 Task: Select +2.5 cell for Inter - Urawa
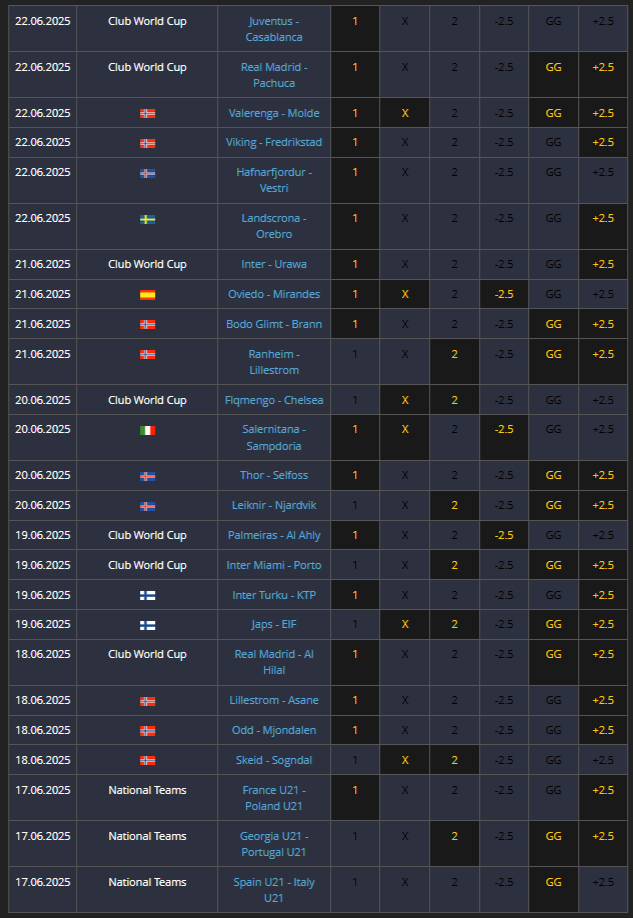(603, 264)
